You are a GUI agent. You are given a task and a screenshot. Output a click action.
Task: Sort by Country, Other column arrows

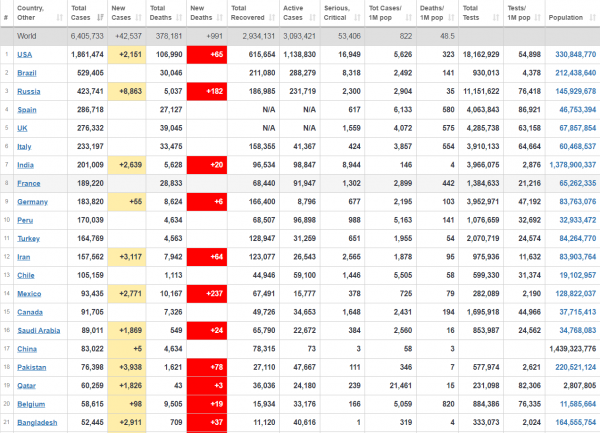[x=60, y=18]
